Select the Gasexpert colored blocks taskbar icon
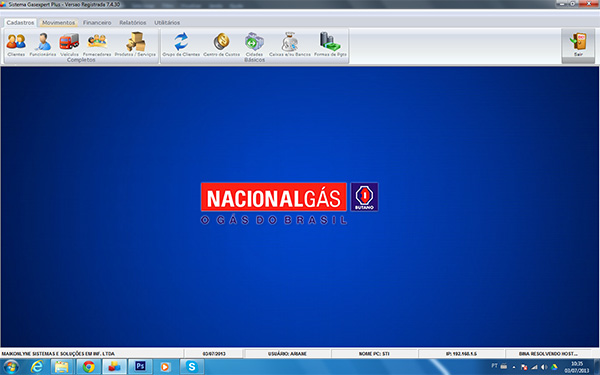The width and height of the screenshot is (600, 375). coord(114,367)
